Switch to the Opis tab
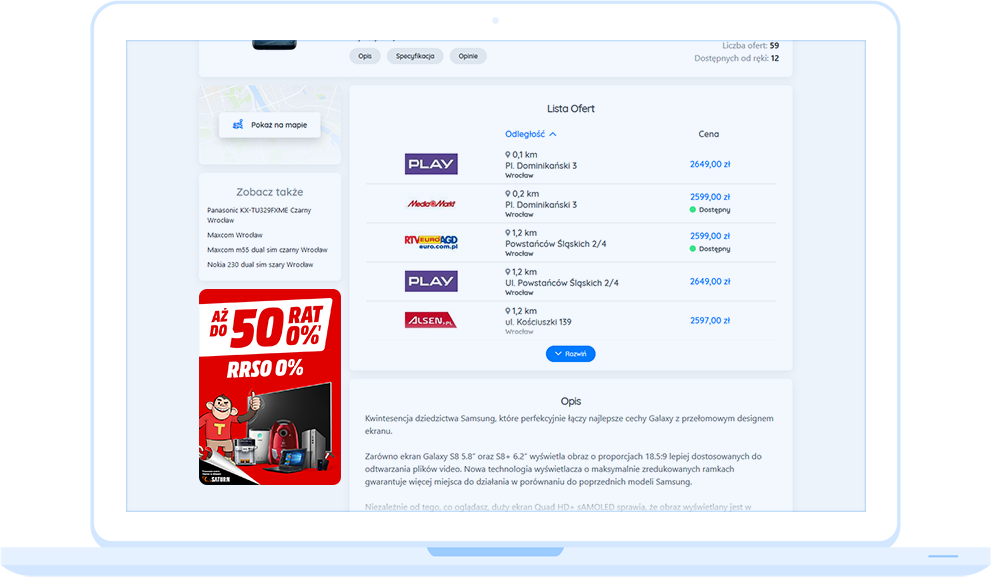 [365, 56]
